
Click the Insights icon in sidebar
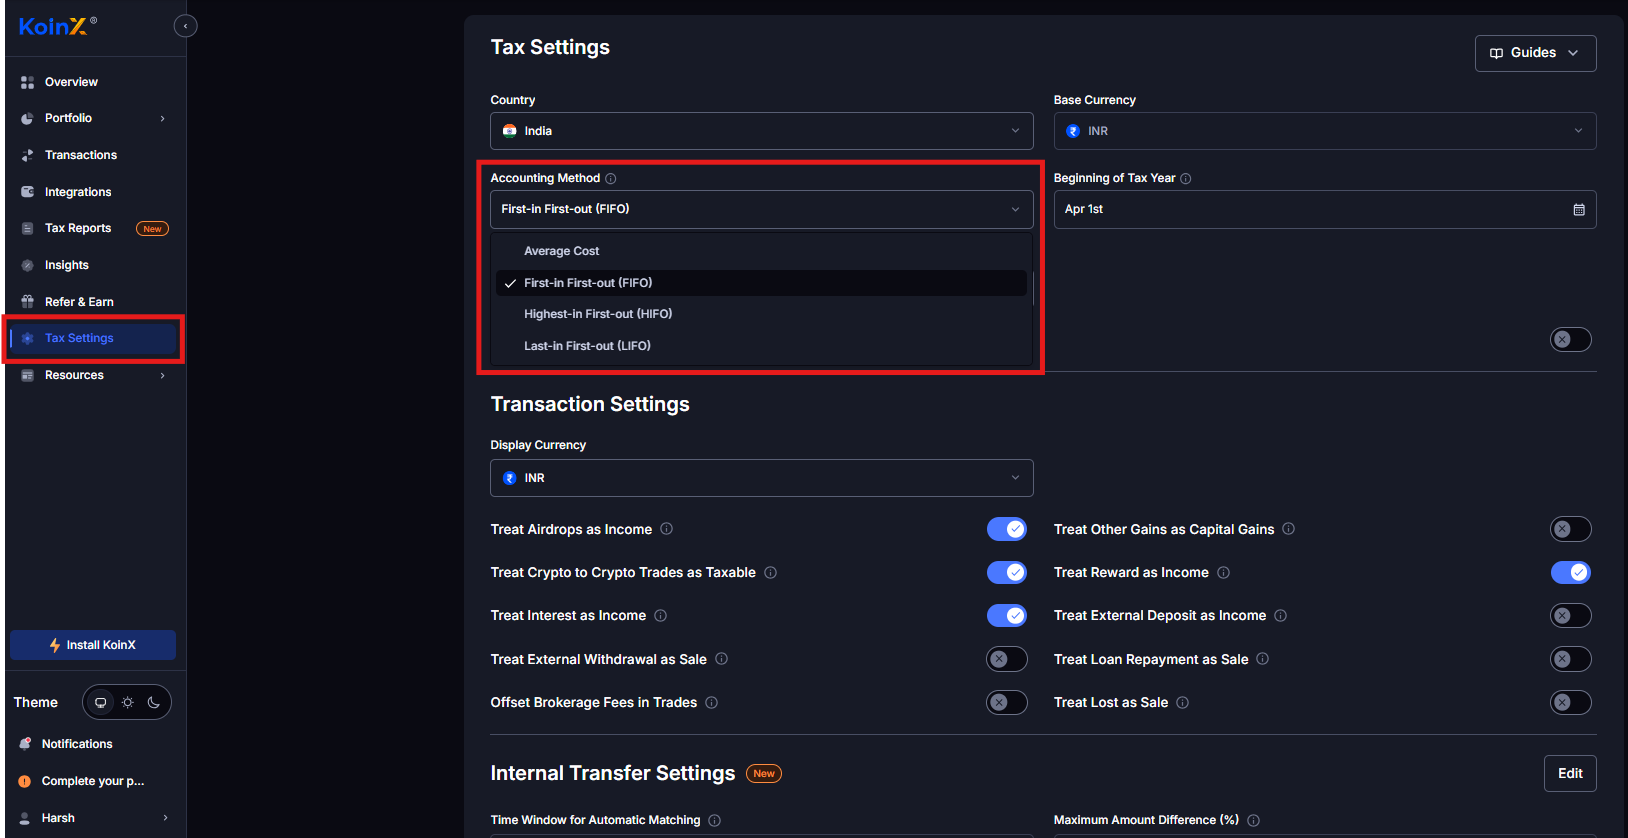(x=27, y=265)
